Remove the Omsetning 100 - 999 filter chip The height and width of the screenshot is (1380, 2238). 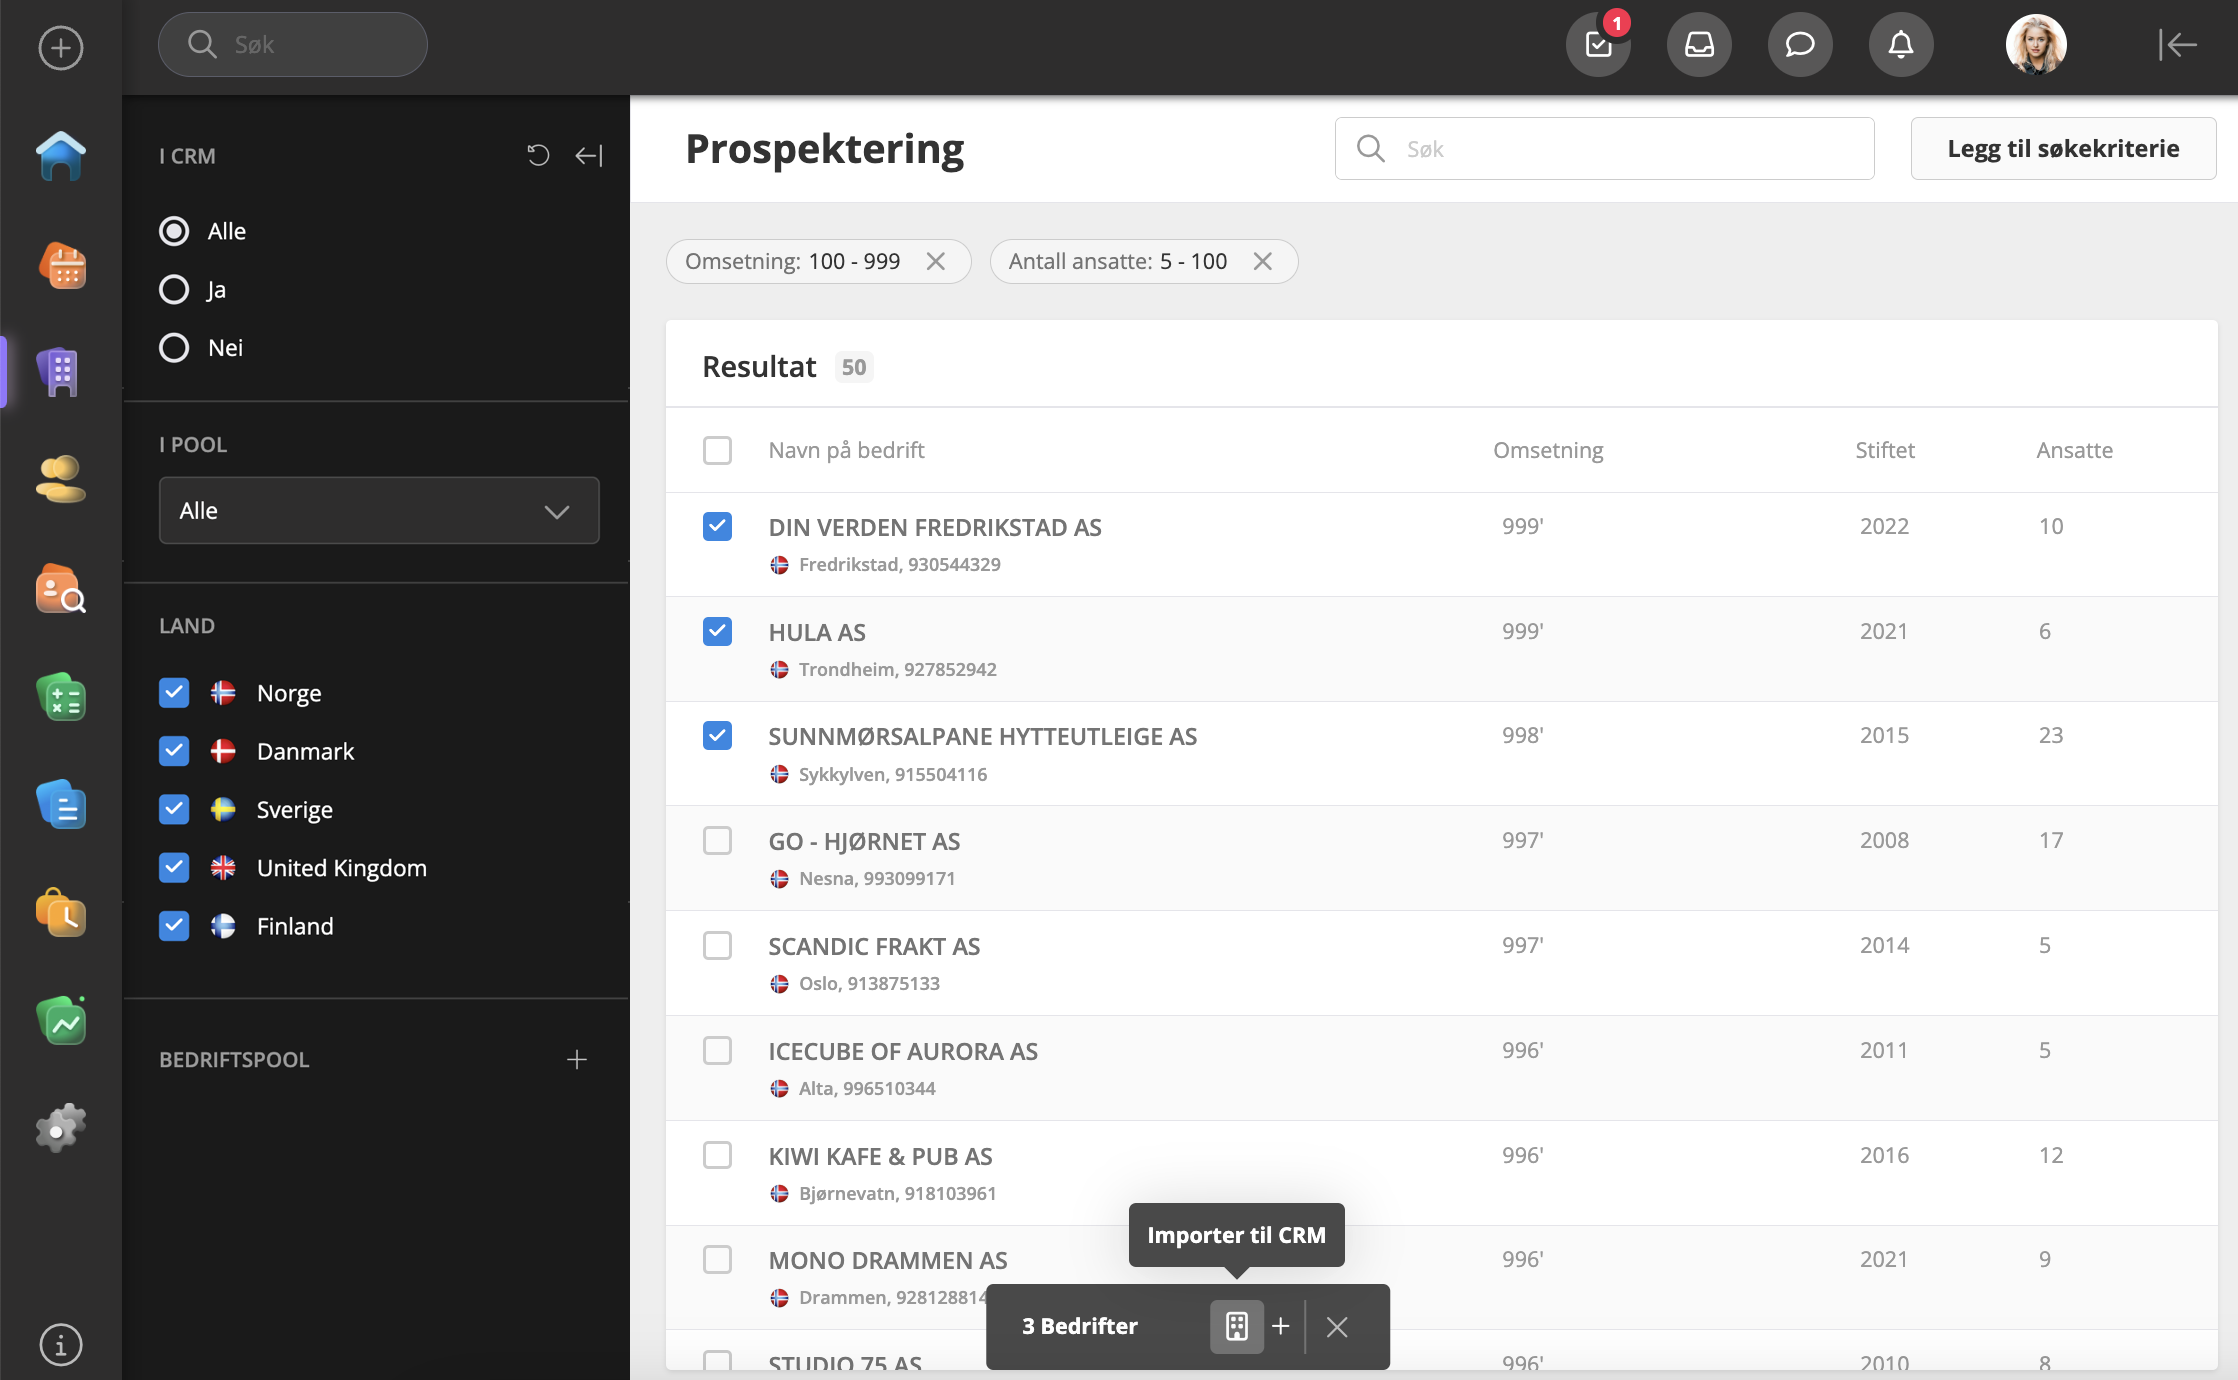[x=936, y=261]
